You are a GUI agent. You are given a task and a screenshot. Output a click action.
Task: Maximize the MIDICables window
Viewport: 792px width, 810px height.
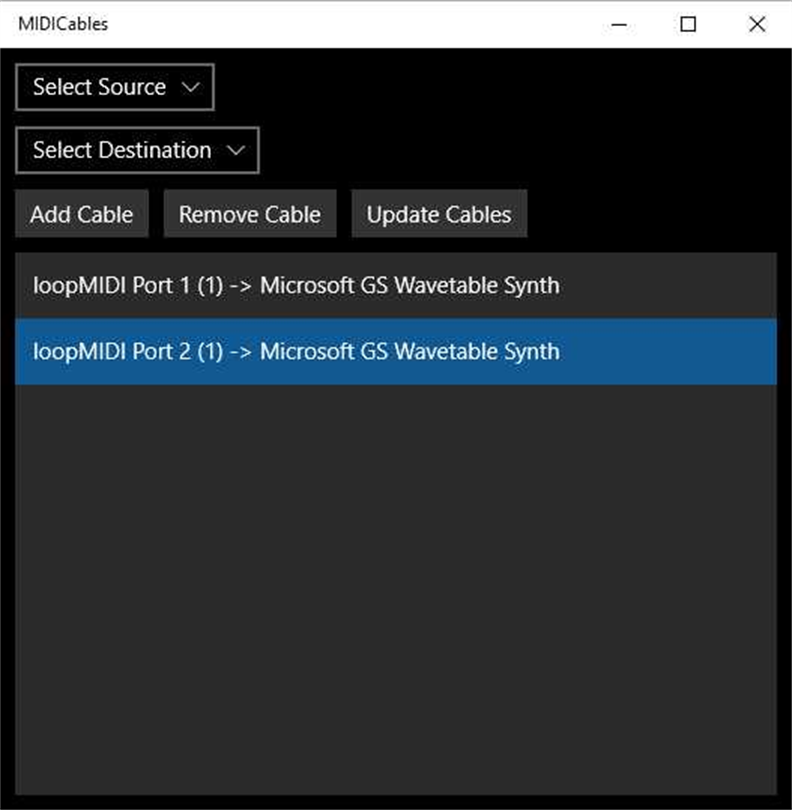tap(688, 25)
